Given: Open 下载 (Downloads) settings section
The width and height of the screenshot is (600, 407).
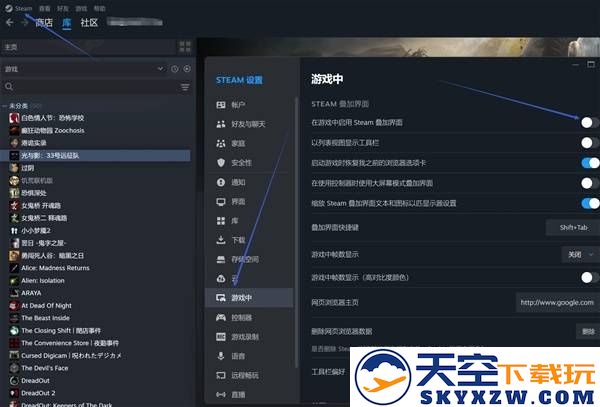Looking at the screenshot, I should 249,240.
